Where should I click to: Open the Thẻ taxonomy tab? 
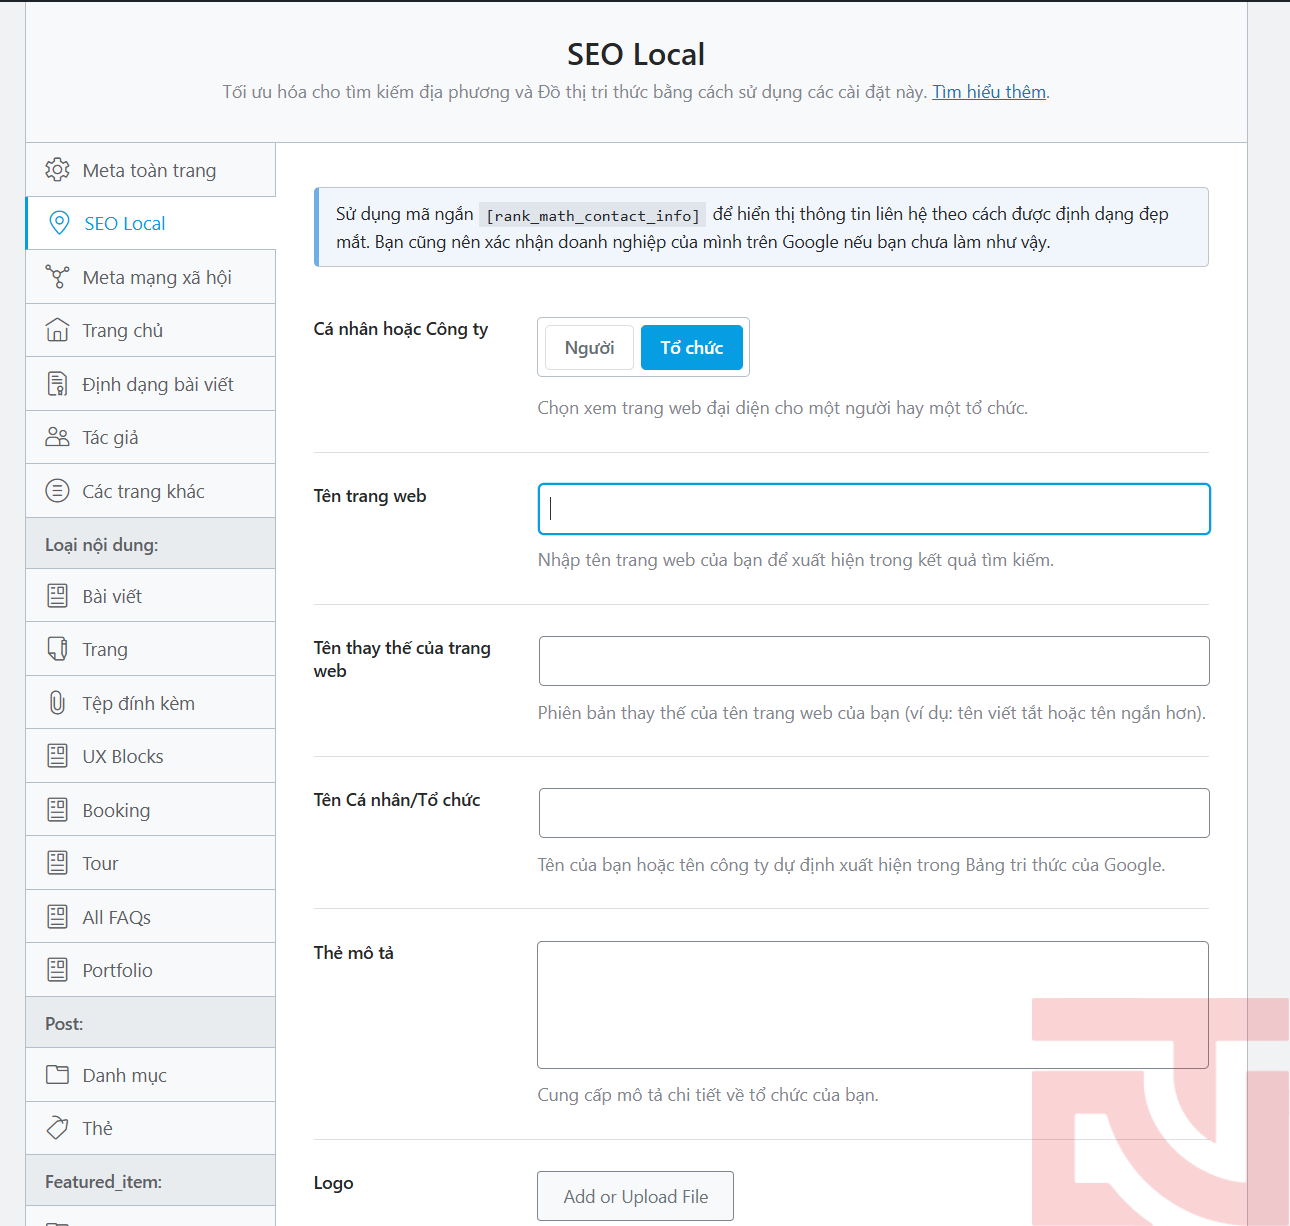point(150,1128)
